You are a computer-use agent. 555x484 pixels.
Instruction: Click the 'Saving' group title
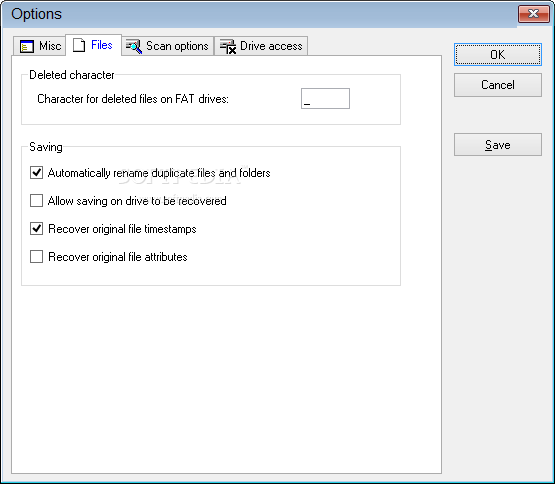click(x=46, y=147)
